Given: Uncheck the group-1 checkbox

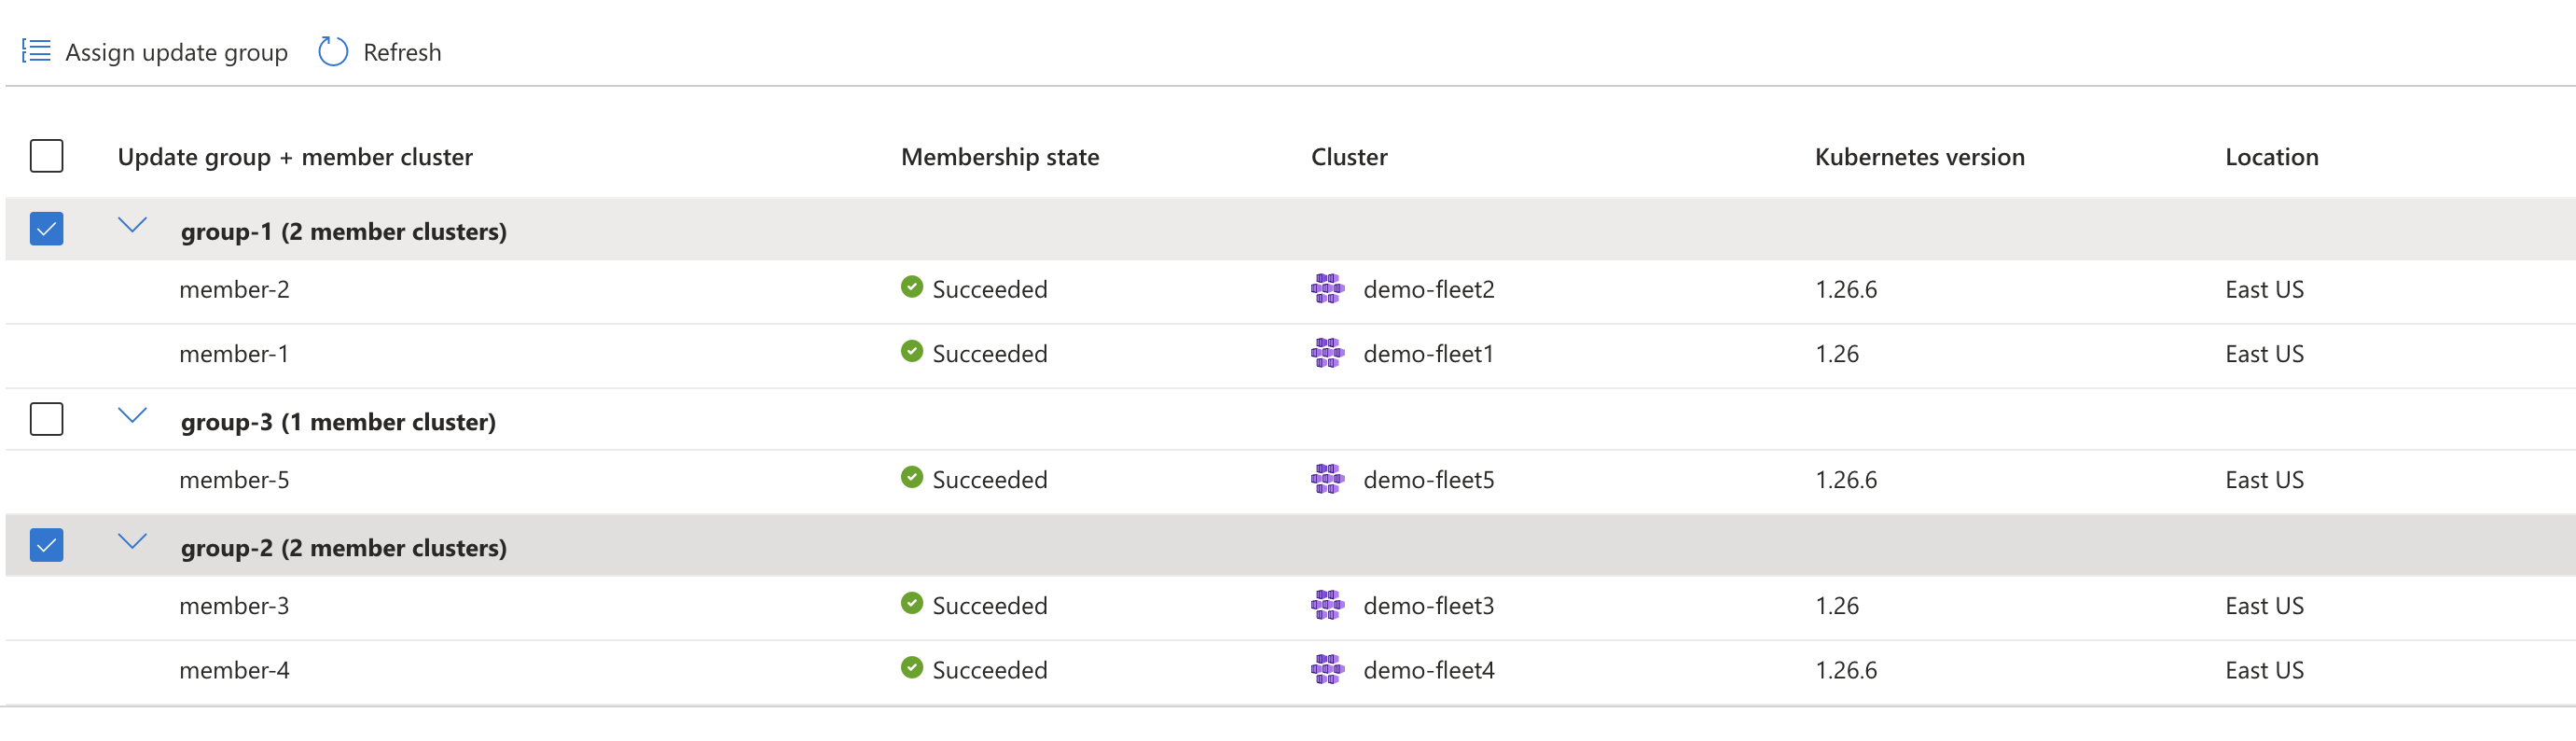Looking at the screenshot, I should pos(47,229).
